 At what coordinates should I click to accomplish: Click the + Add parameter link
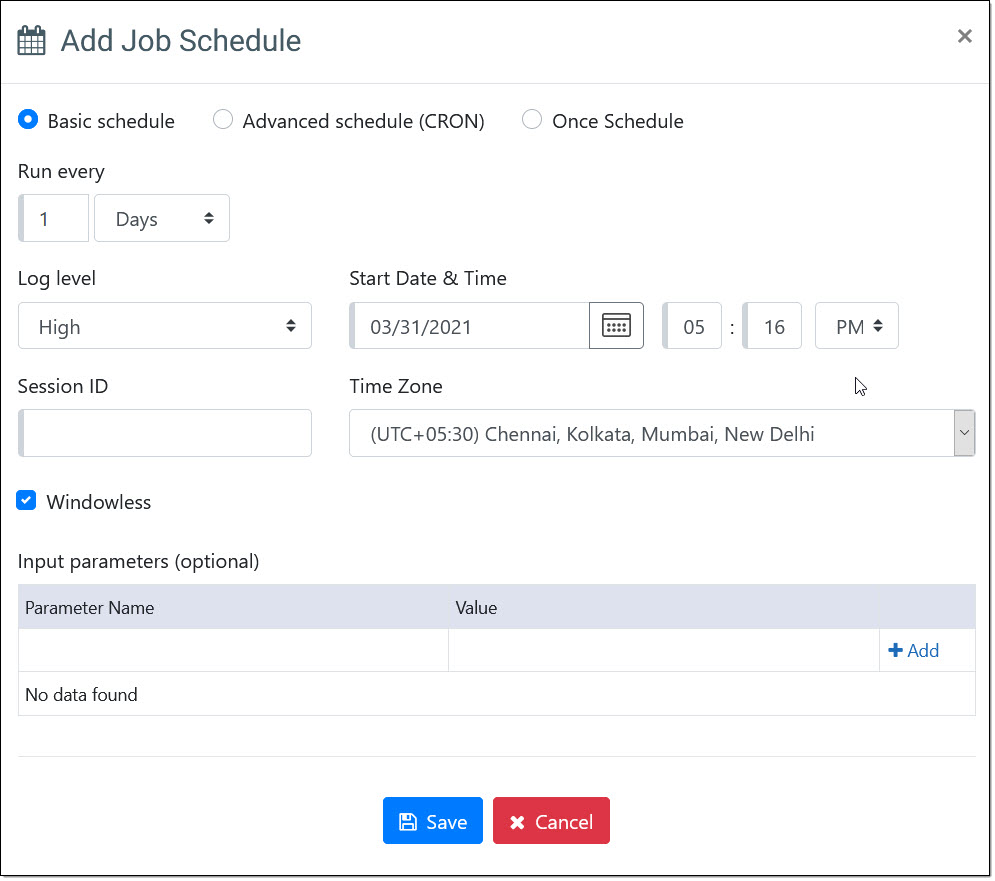point(913,651)
